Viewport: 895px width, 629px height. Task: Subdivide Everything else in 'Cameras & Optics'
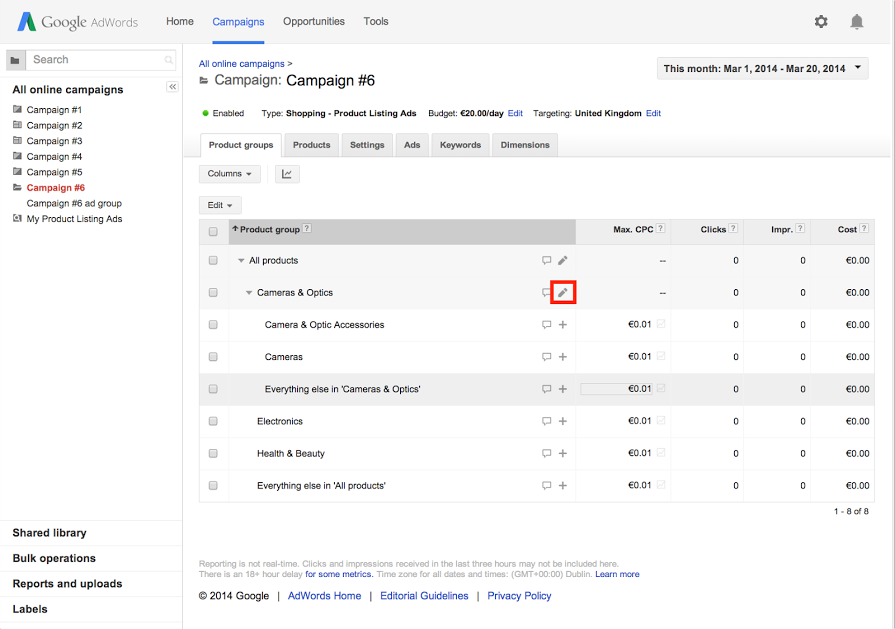click(x=563, y=389)
